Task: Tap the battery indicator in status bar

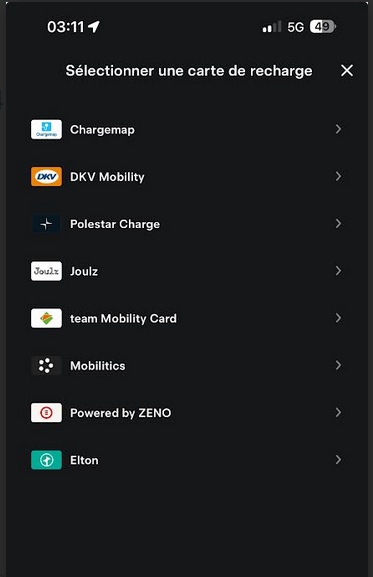Action: [x=323, y=27]
